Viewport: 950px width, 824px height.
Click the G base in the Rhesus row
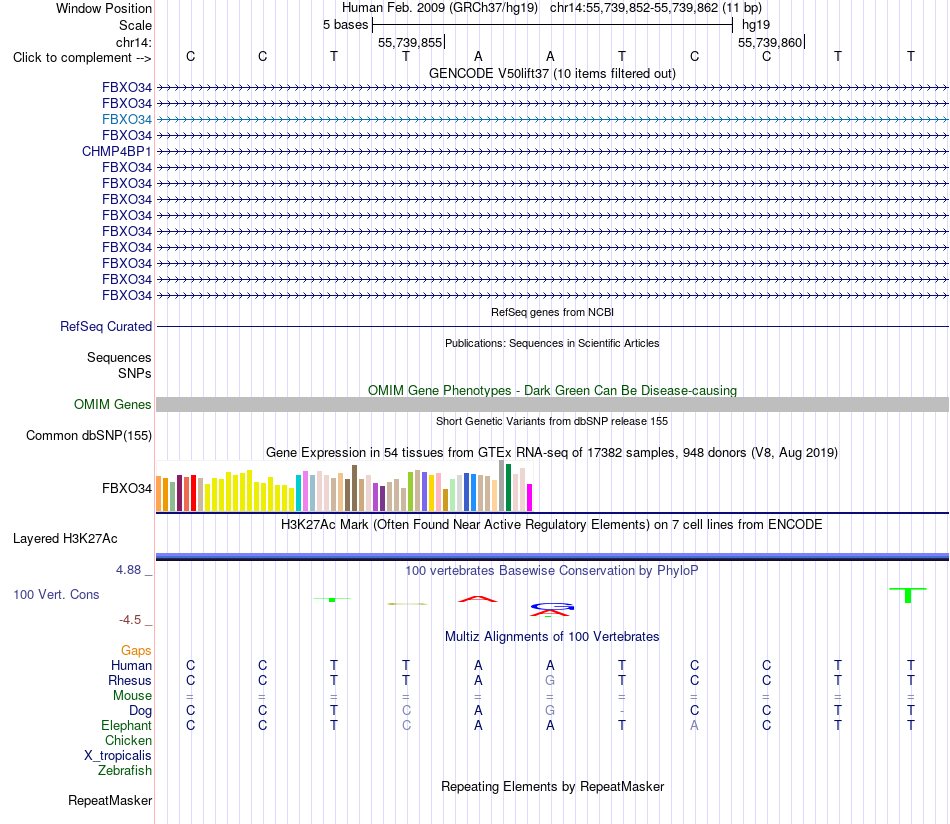[550, 681]
